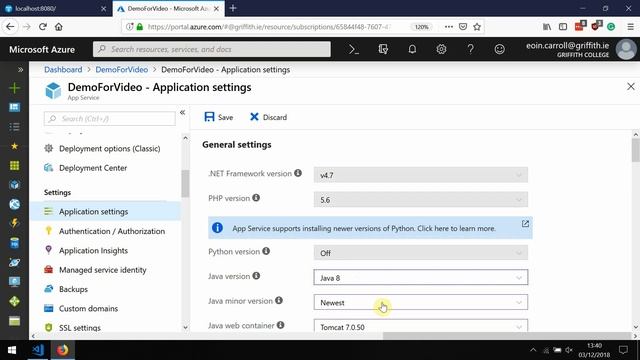
Task: Open dashboard icon in left sidebar
Action: coord(14,107)
